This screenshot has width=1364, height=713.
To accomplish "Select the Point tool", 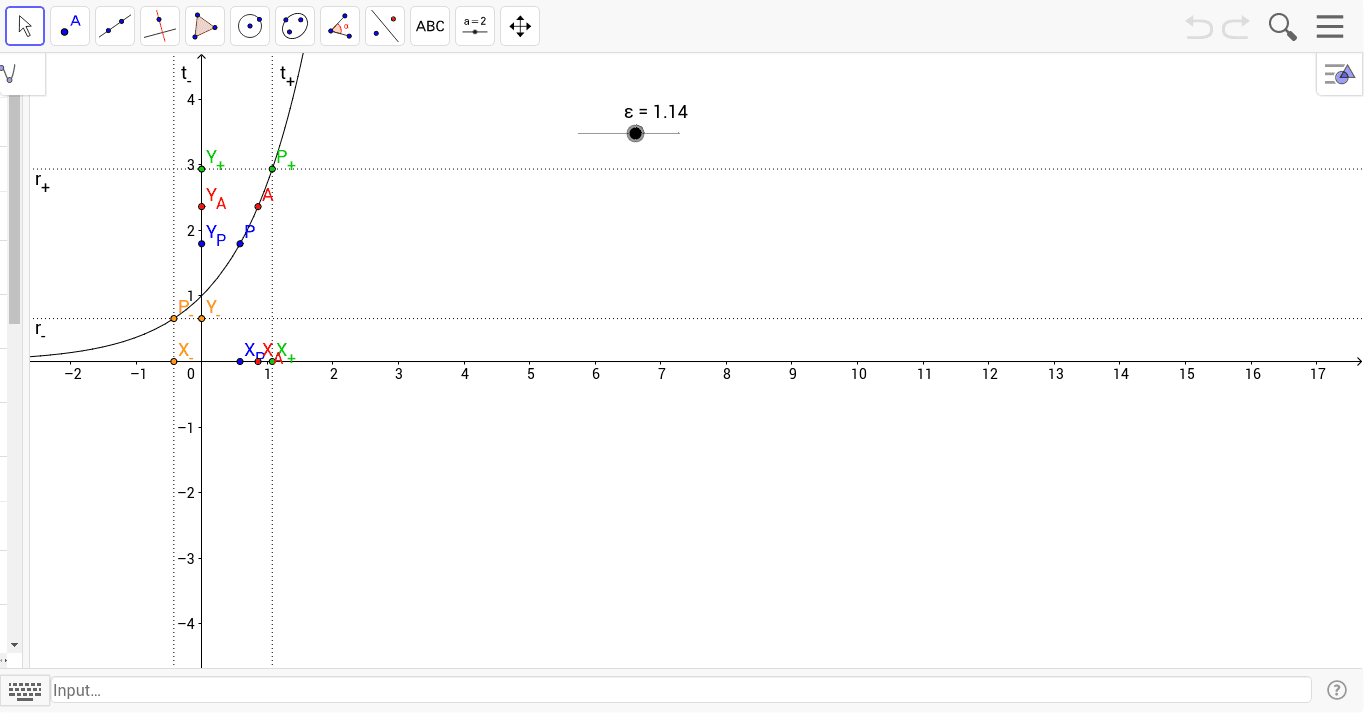I will coord(70,26).
